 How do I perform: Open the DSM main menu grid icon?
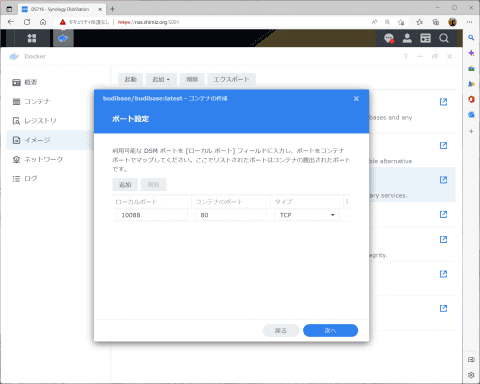point(32,38)
